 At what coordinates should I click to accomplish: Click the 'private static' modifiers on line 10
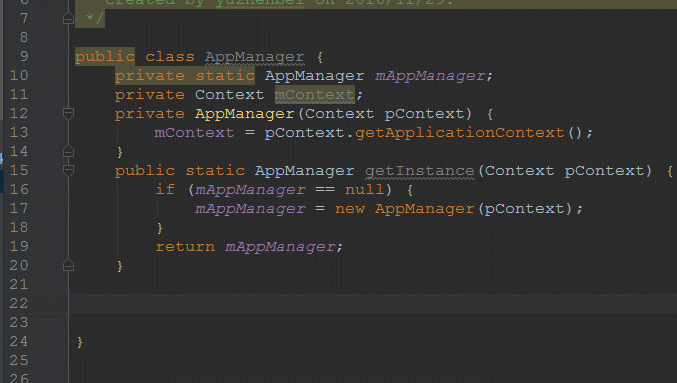point(185,76)
